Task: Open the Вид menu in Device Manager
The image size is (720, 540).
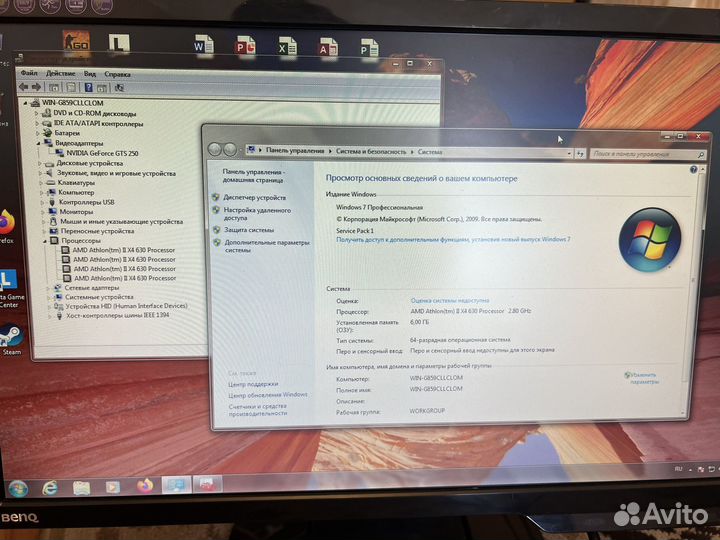Action: coord(90,73)
